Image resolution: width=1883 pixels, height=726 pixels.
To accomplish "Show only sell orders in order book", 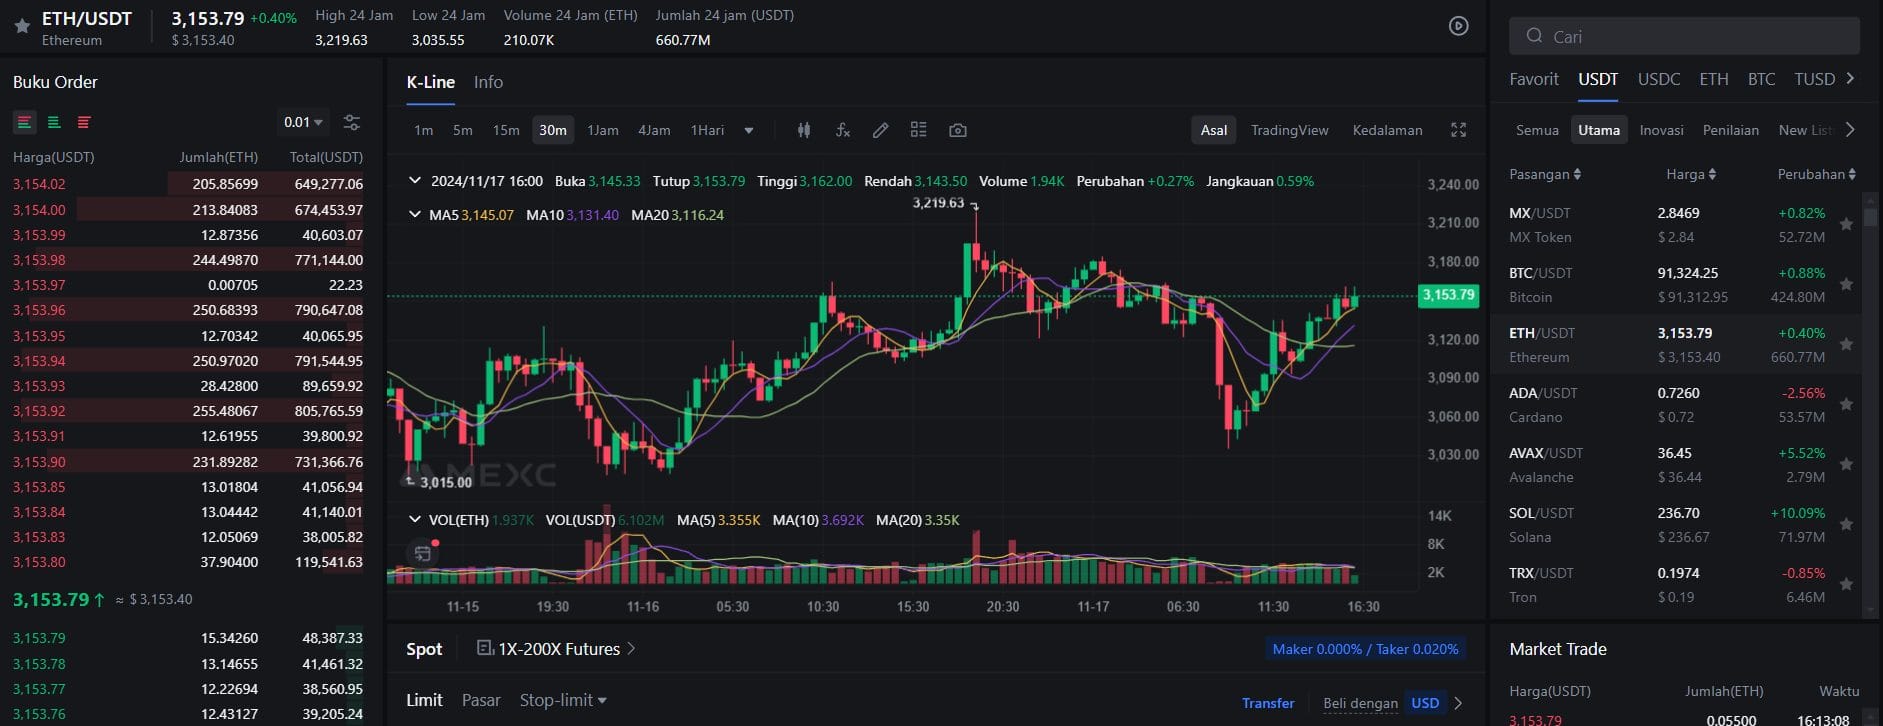I will click(84, 122).
